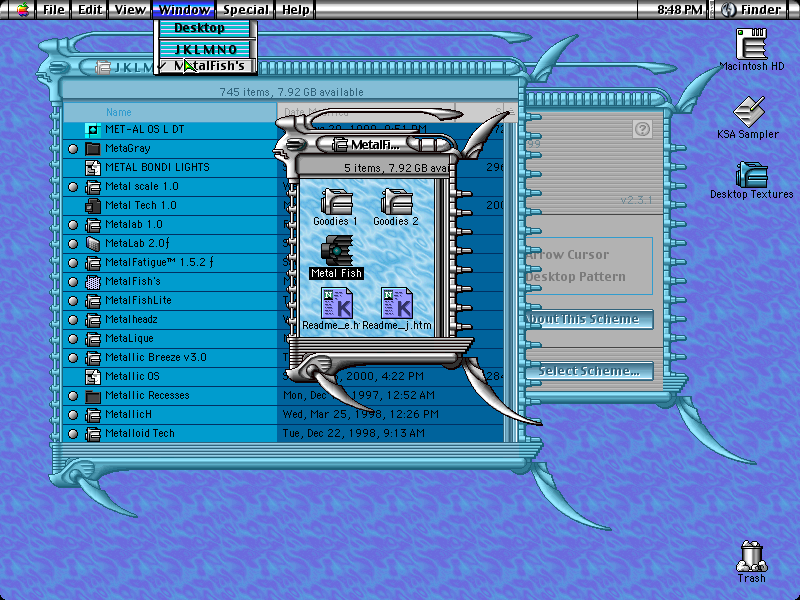Select the Readme_j.htm file icon

coord(397,303)
